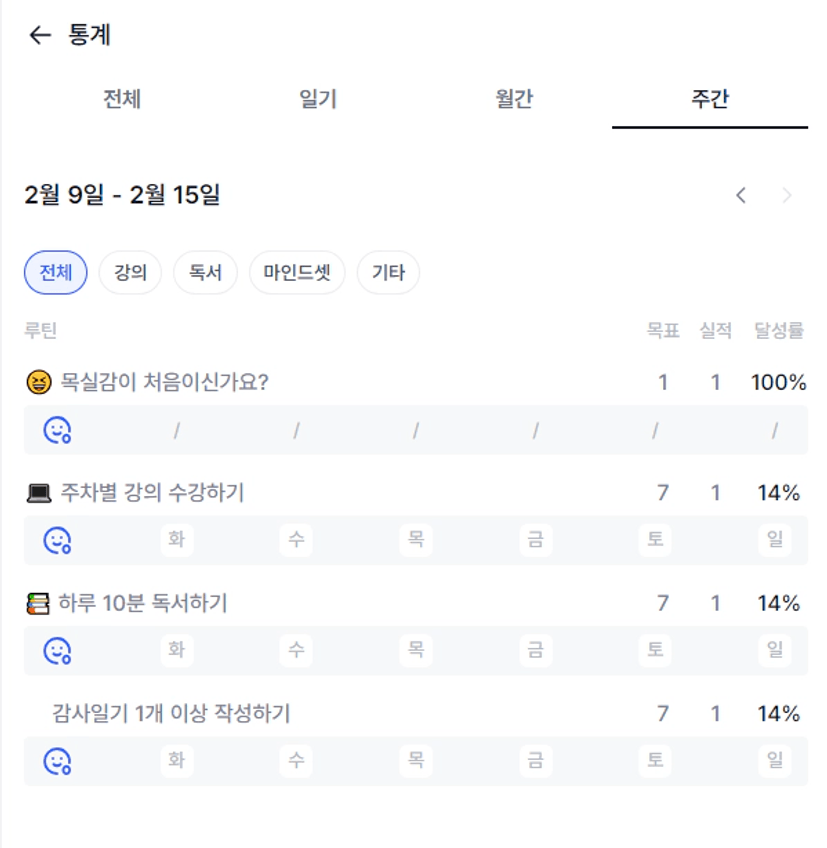The width and height of the screenshot is (827, 848).
Task: Click 화 day cell under 주차별 강의 수강하기
Action: point(177,541)
